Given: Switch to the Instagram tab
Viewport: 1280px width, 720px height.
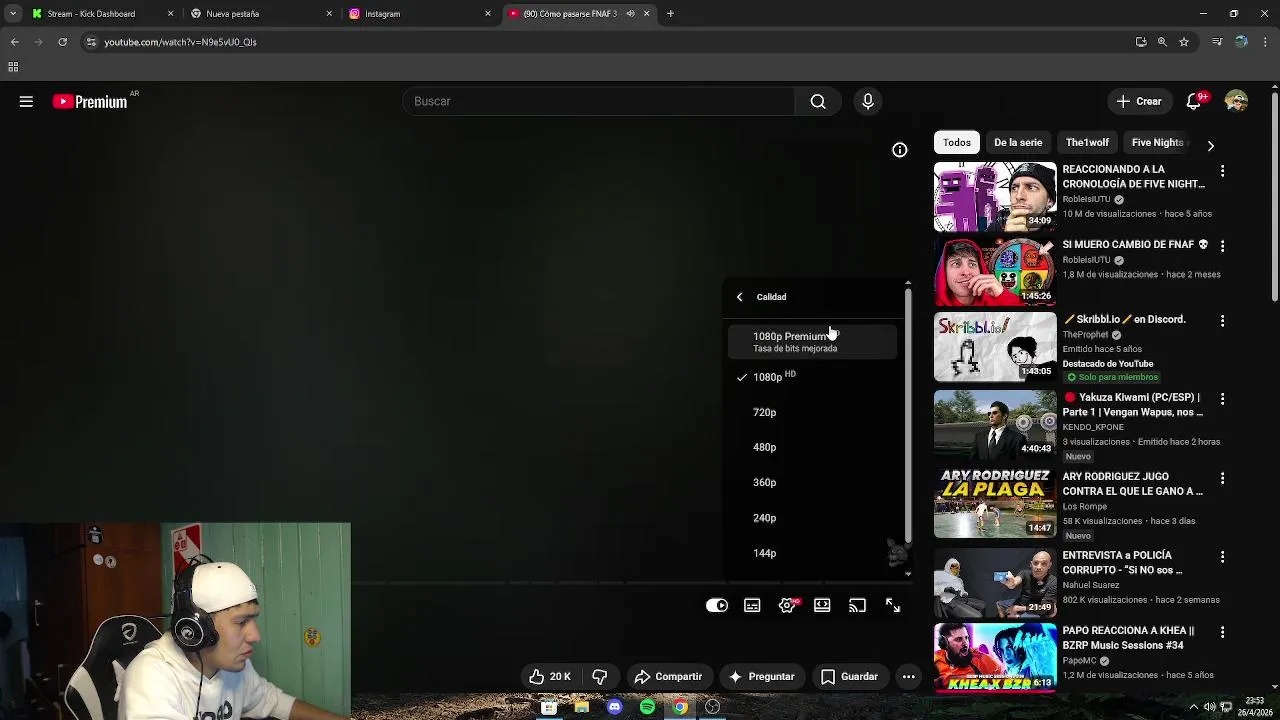Looking at the screenshot, I should [420, 14].
